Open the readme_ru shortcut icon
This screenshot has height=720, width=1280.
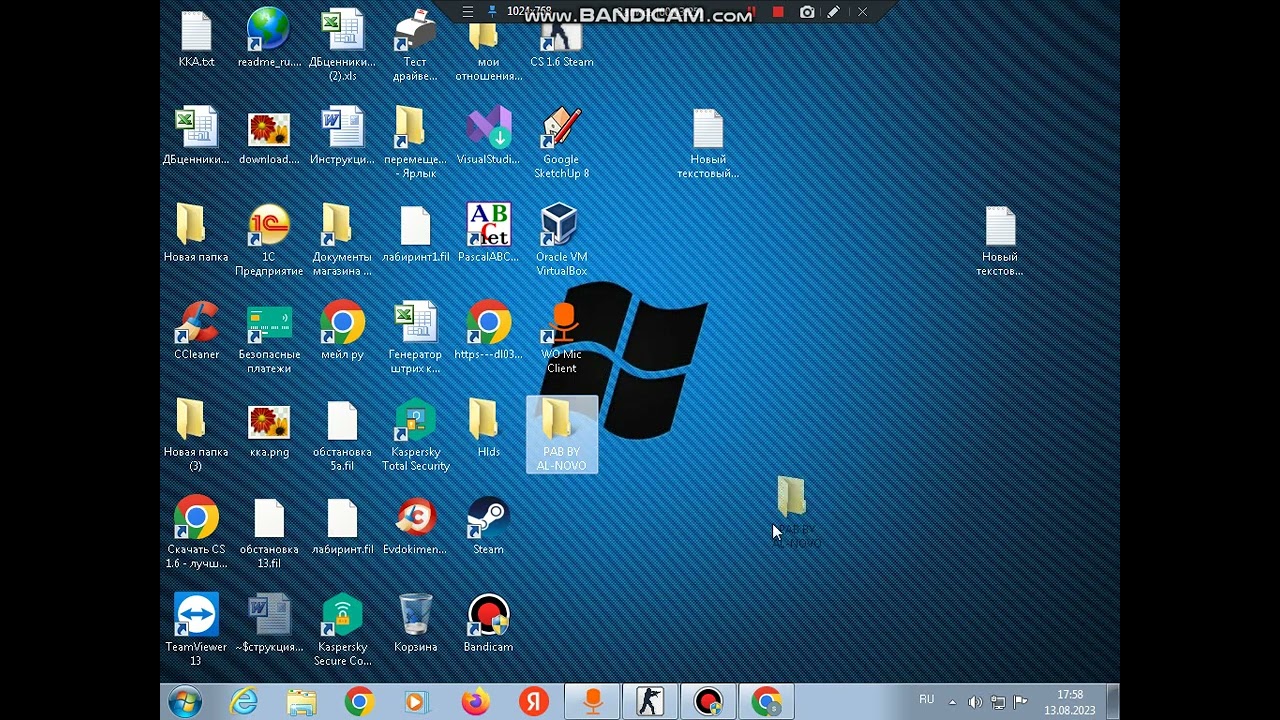pyautogui.click(x=269, y=40)
